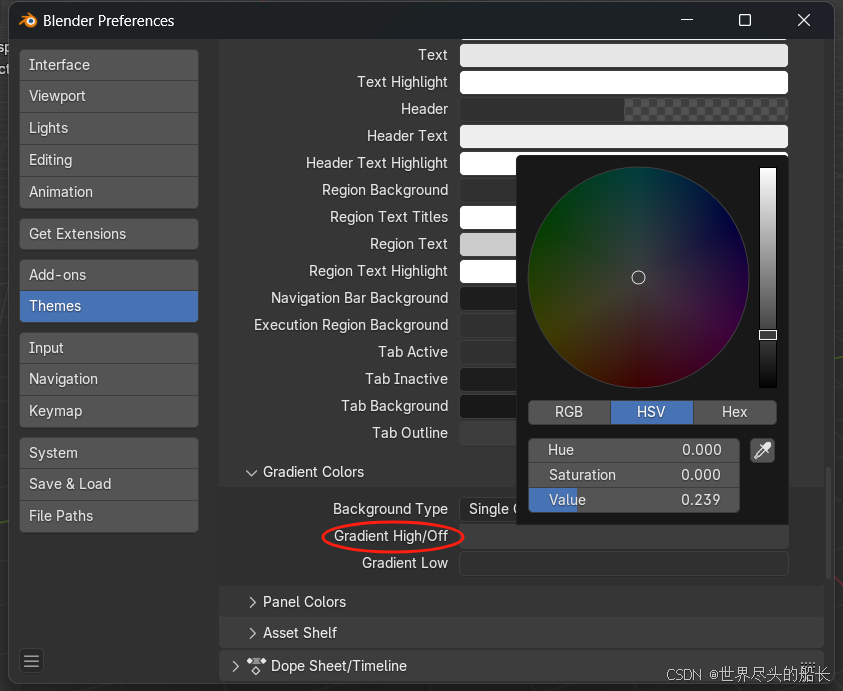This screenshot has height=691, width=843.
Task: Click the Region Text Titles swatch
Action: [488, 217]
